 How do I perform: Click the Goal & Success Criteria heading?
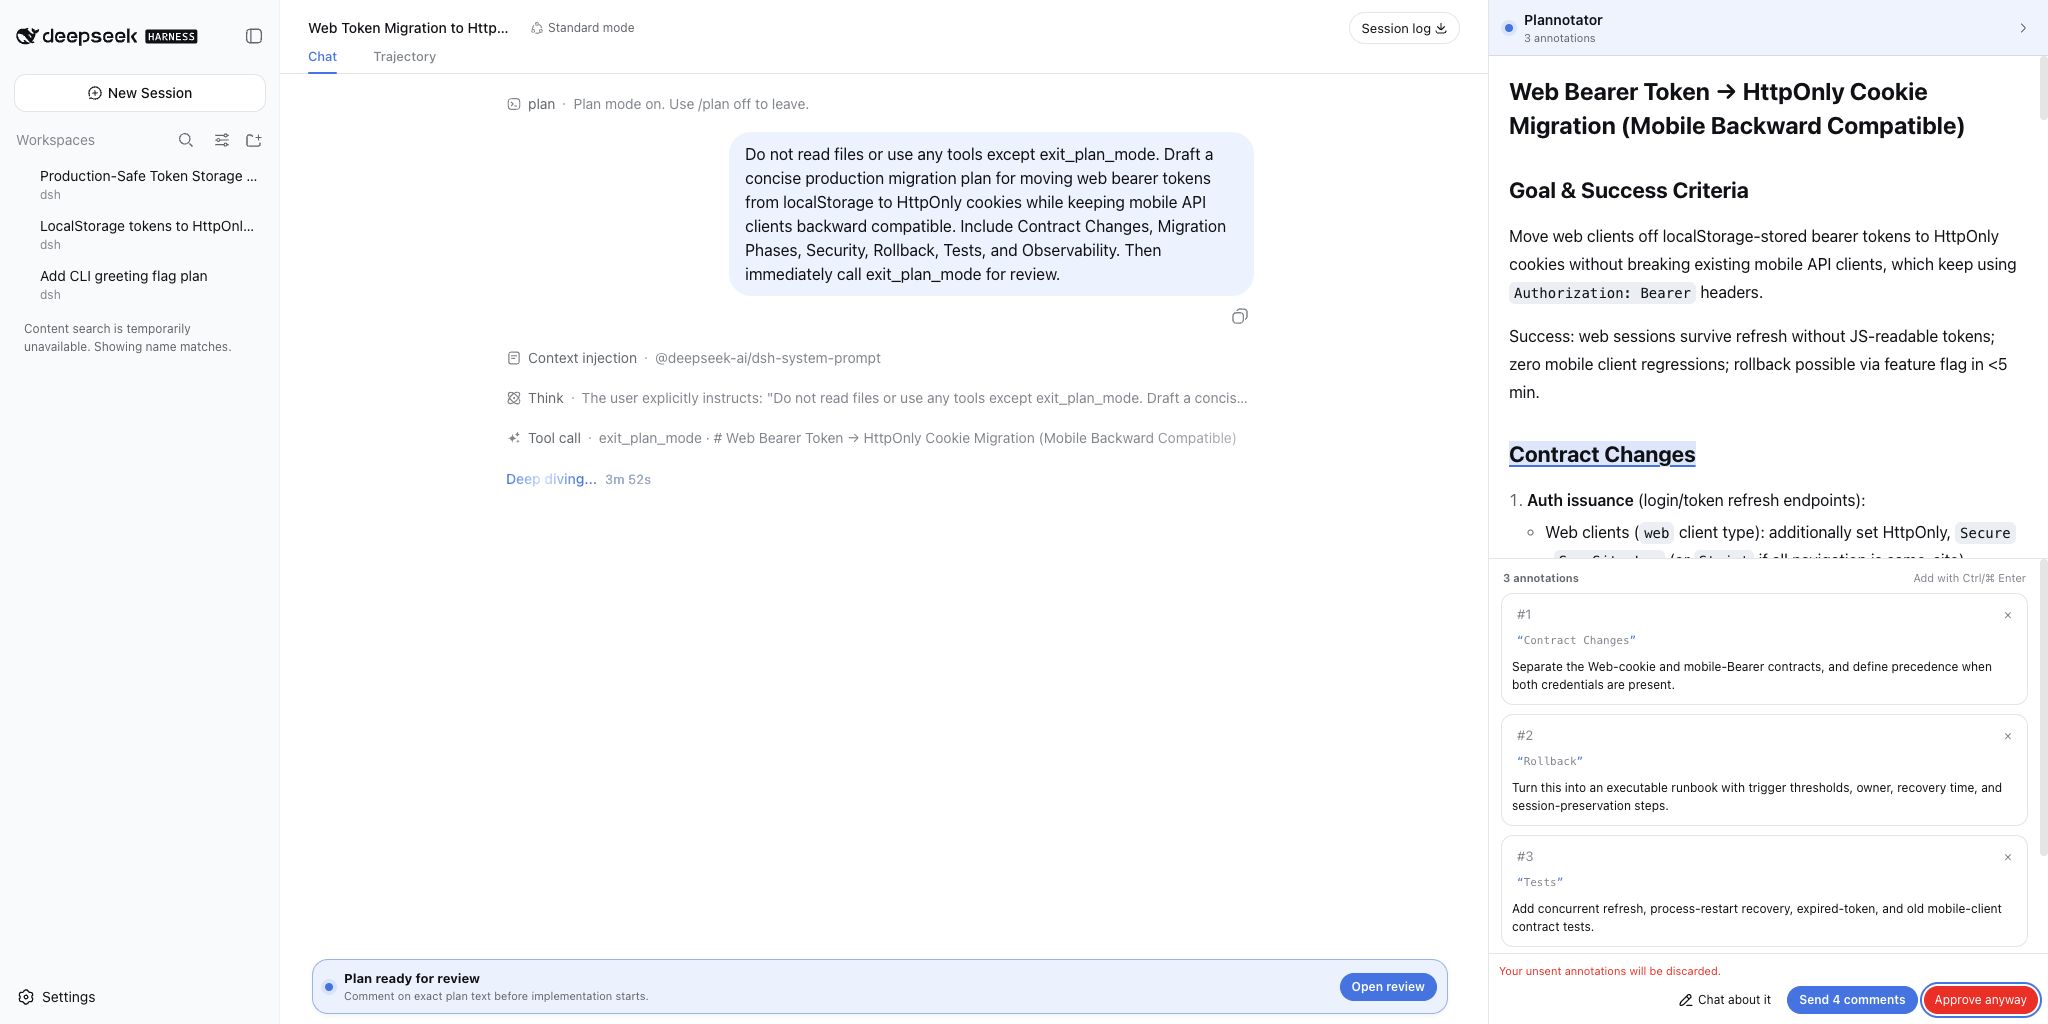1628,191
